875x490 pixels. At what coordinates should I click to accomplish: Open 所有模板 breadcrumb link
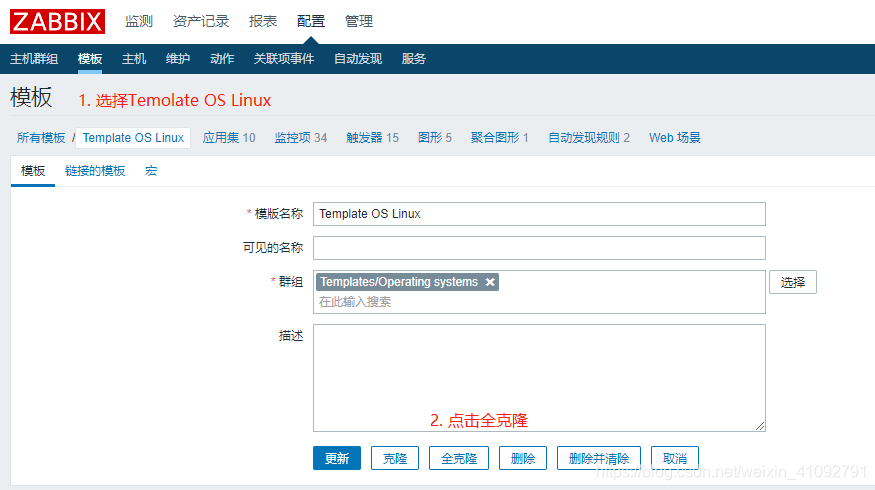pos(41,138)
